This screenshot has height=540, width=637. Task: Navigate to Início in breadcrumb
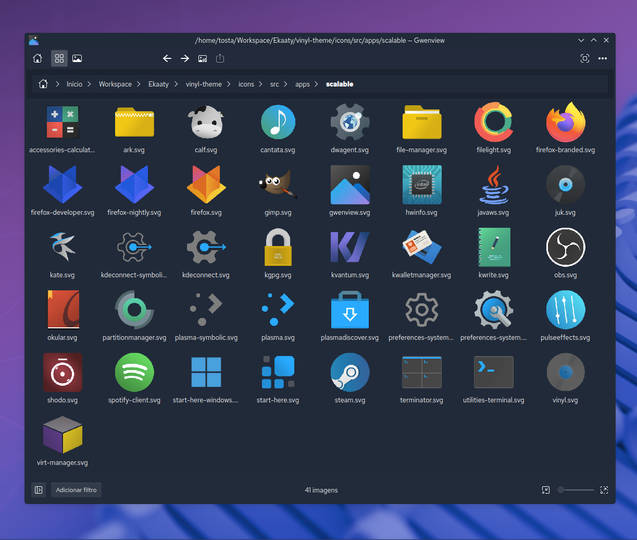pos(74,84)
